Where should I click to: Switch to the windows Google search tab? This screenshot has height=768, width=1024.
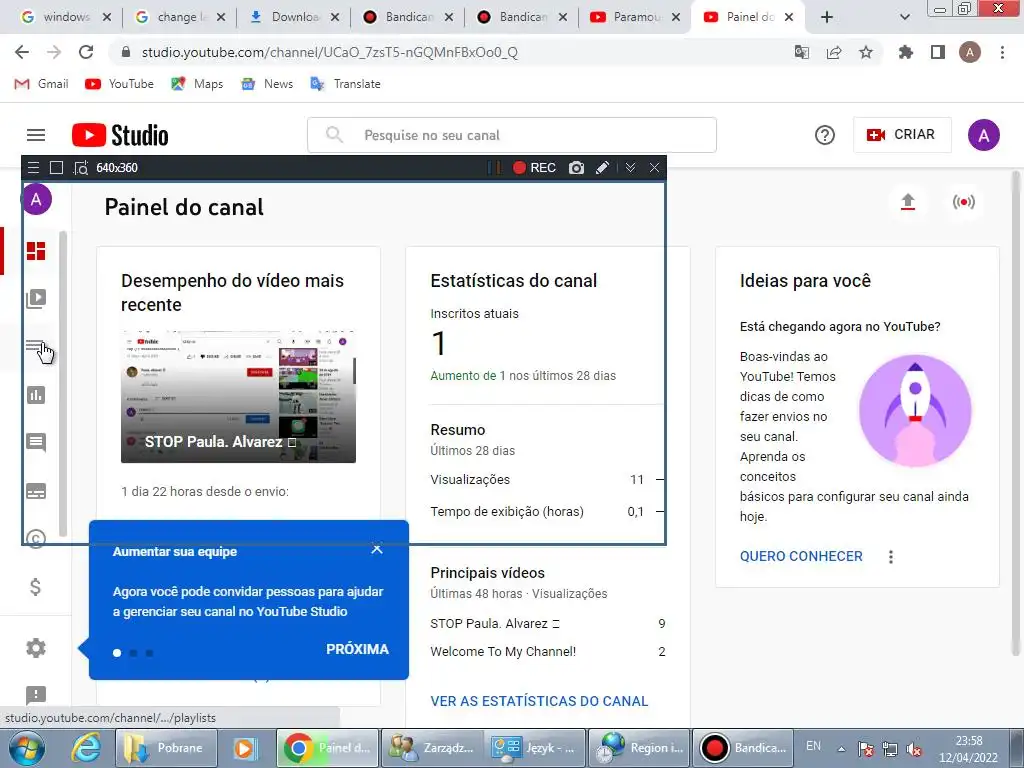pos(65,17)
